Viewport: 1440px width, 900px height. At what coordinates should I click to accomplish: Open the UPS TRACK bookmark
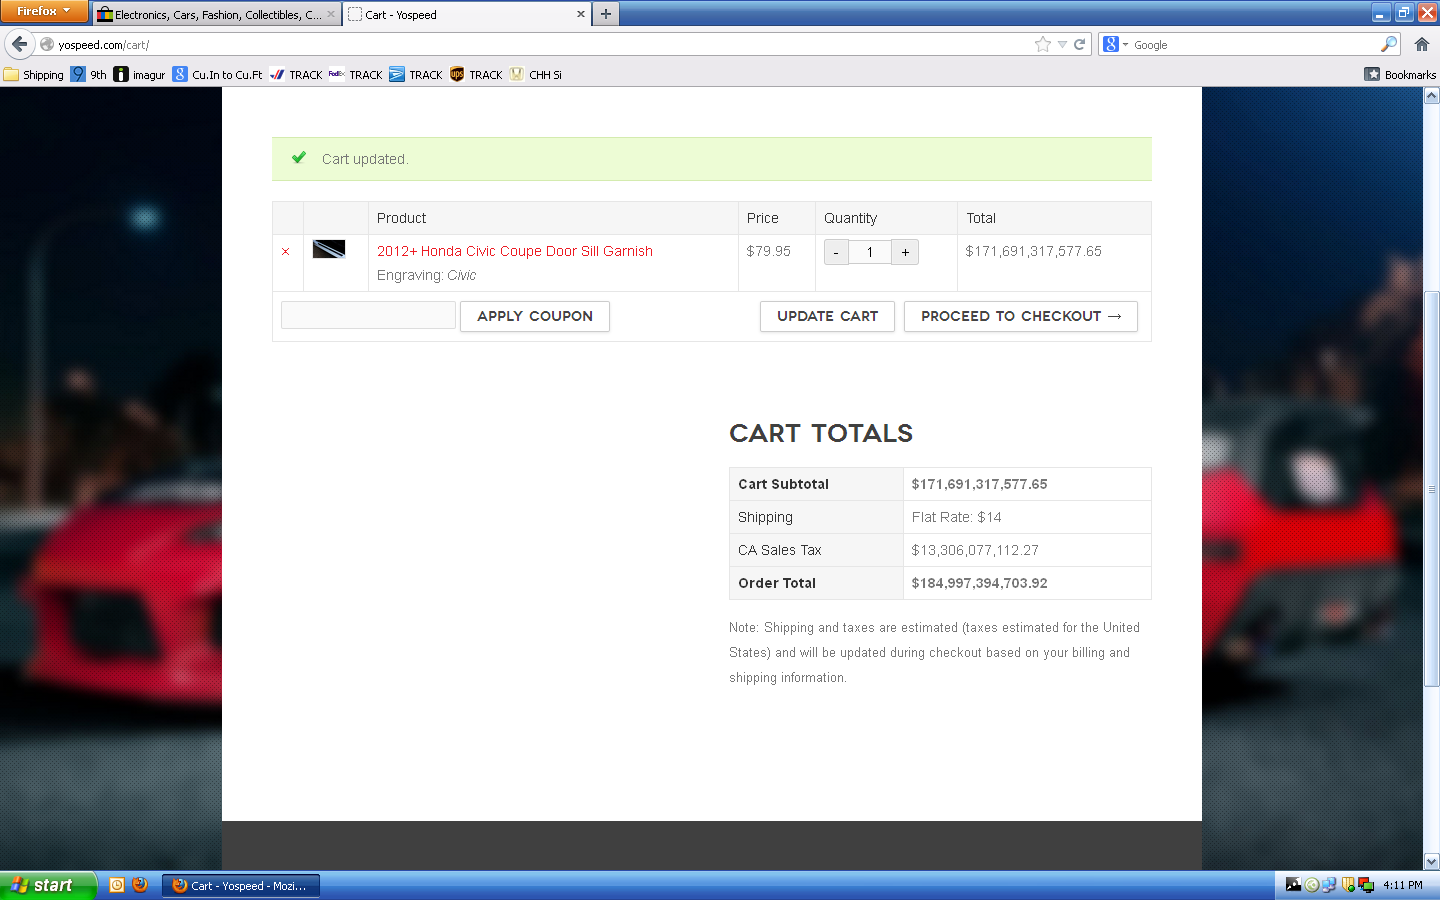click(x=476, y=75)
